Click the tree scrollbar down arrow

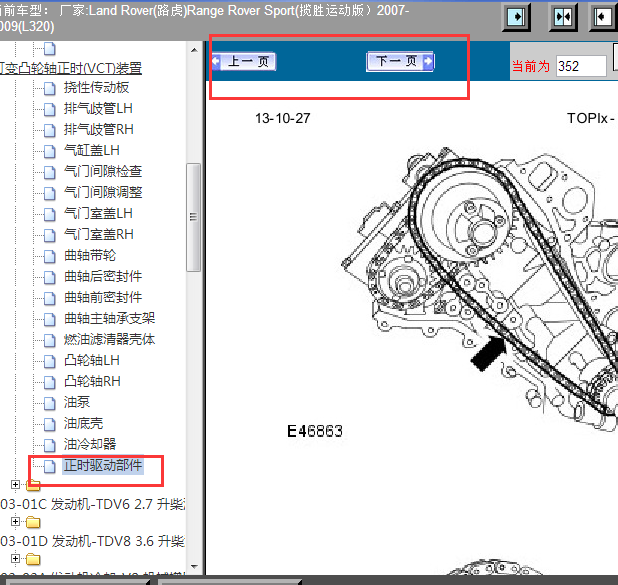click(x=194, y=567)
